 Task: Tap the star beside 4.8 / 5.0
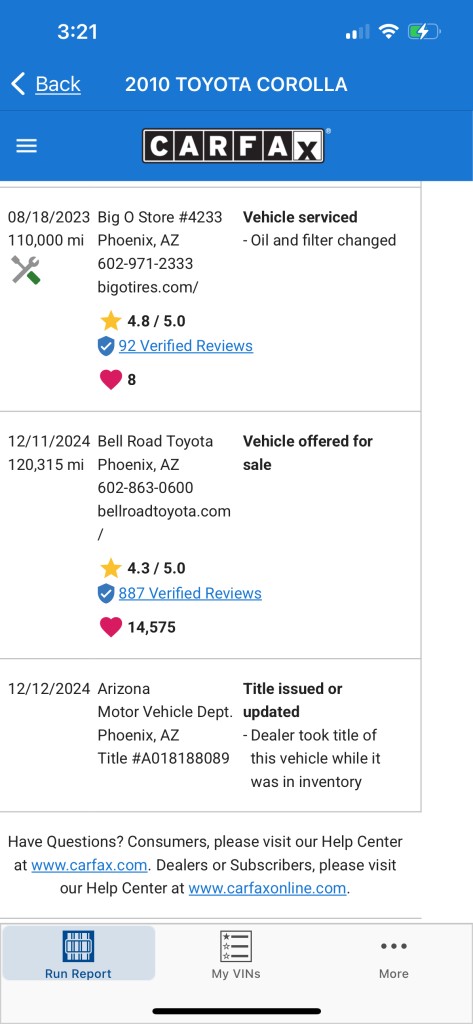coord(110,321)
